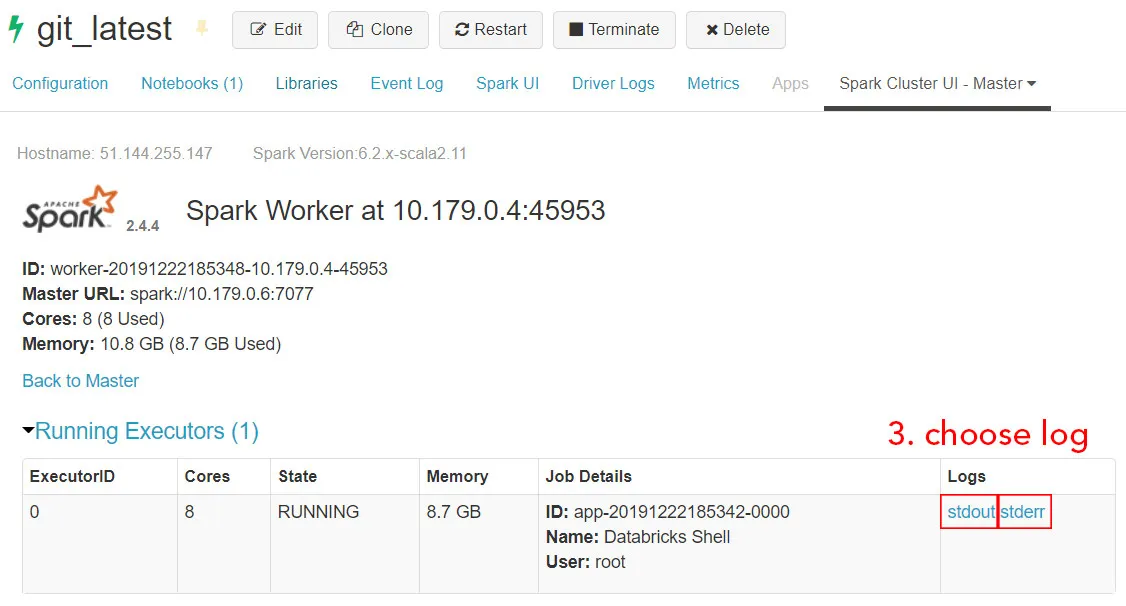Click the green lightning bolt cluster status icon
The height and width of the screenshot is (606, 1126).
point(14,29)
